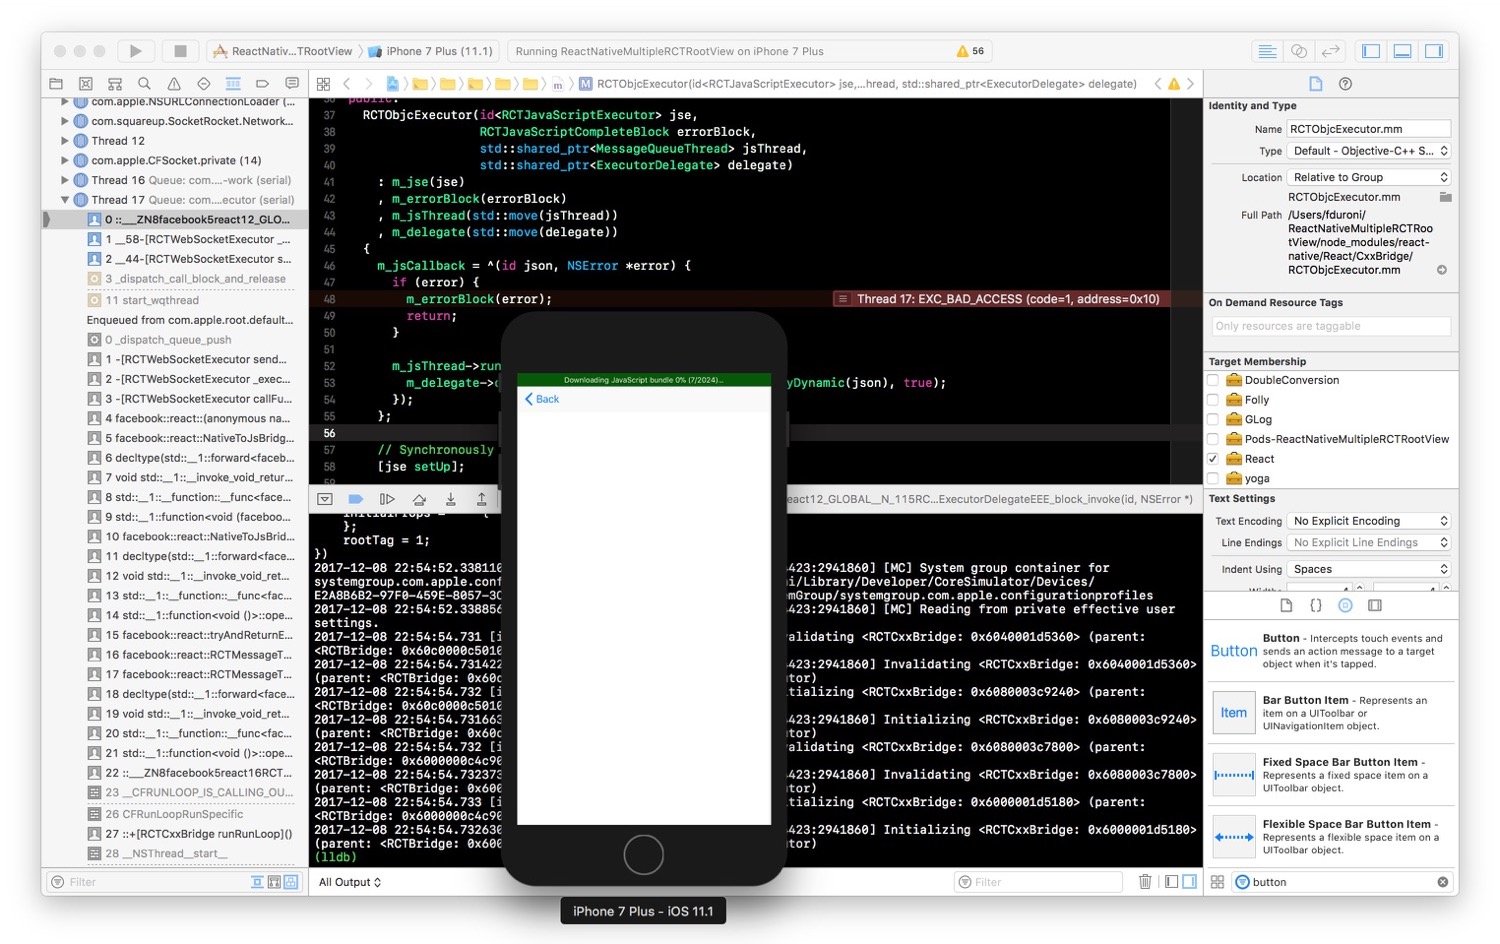Clear the console with the trash icon
The width and height of the screenshot is (1500, 944).
1145,882
